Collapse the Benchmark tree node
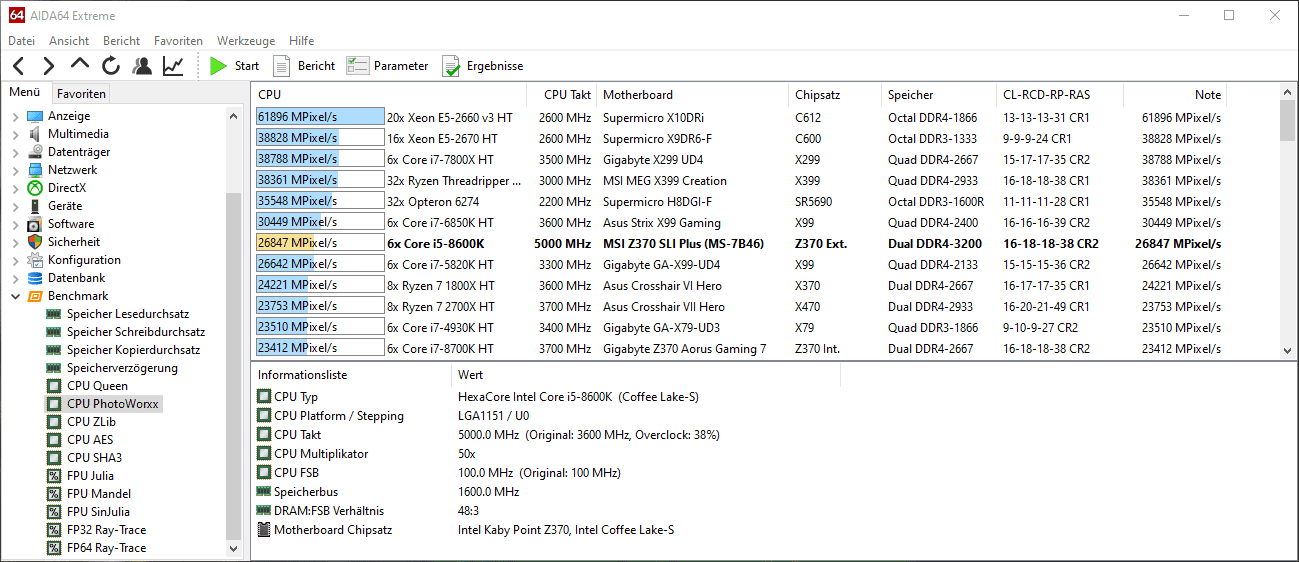This screenshot has width=1299, height=562. pos(15,296)
